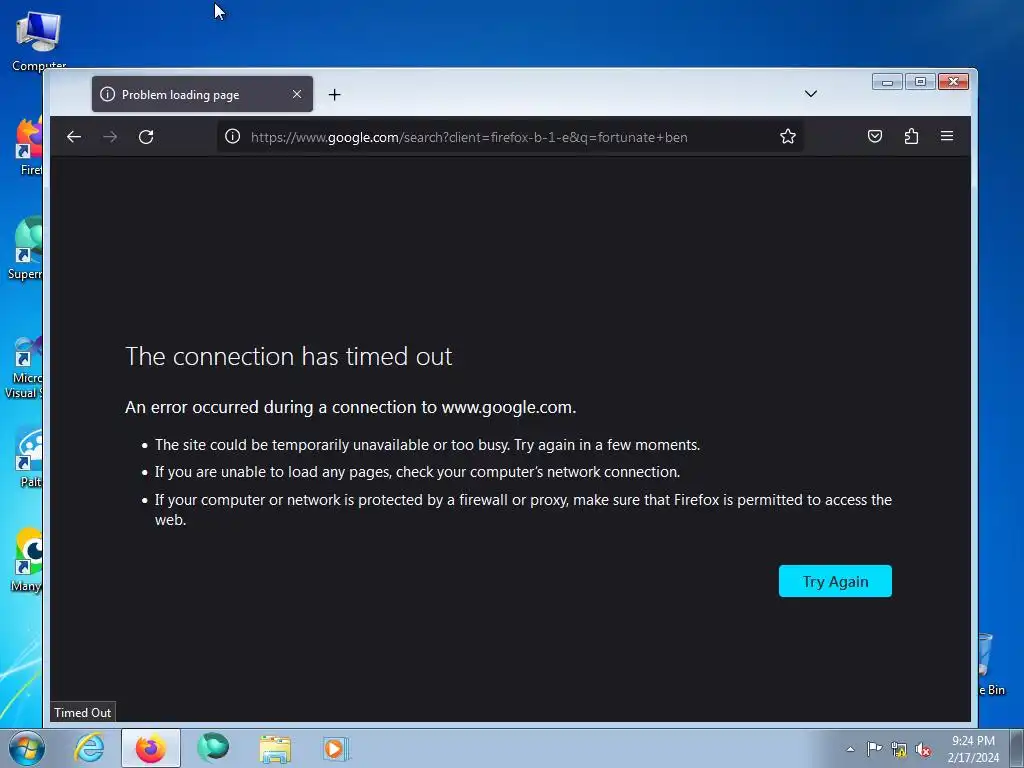Open the Action Center flag icon
Image resolution: width=1024 pixels, height=768 pixels.
coord(874,749)
